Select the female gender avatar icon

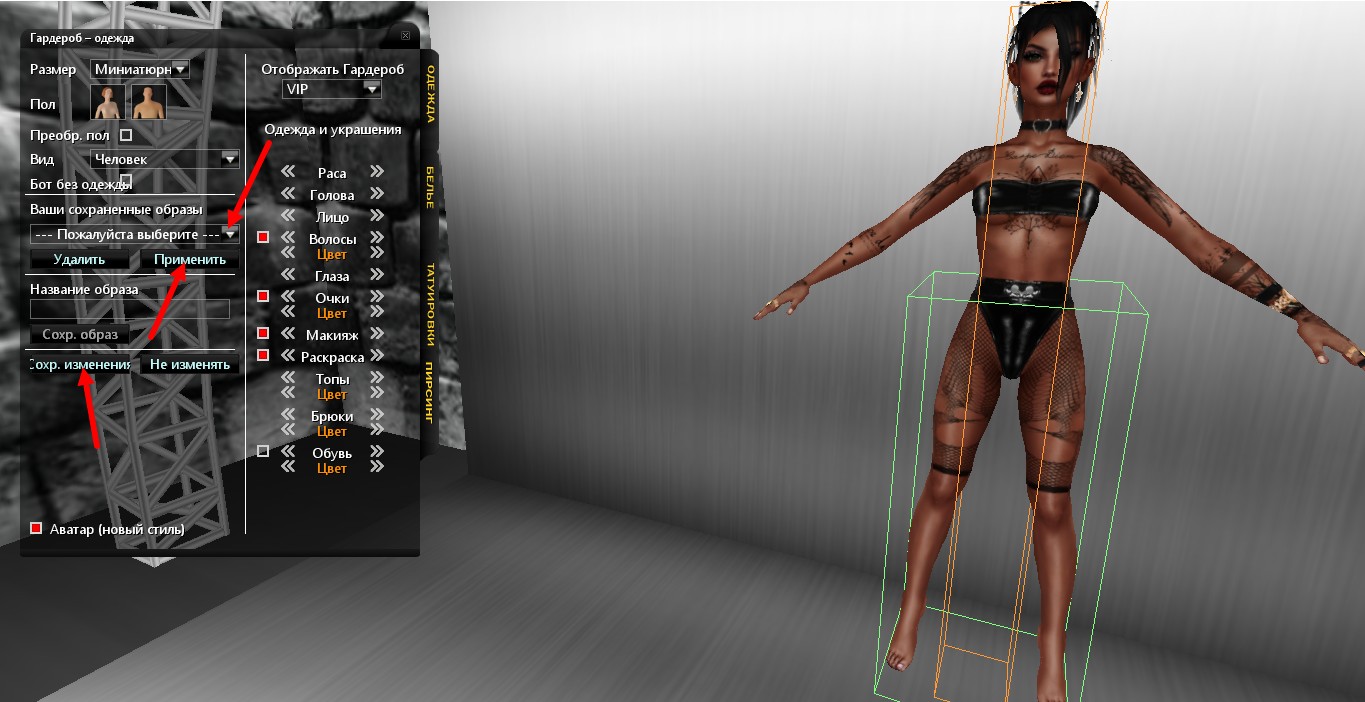(108, 102)
